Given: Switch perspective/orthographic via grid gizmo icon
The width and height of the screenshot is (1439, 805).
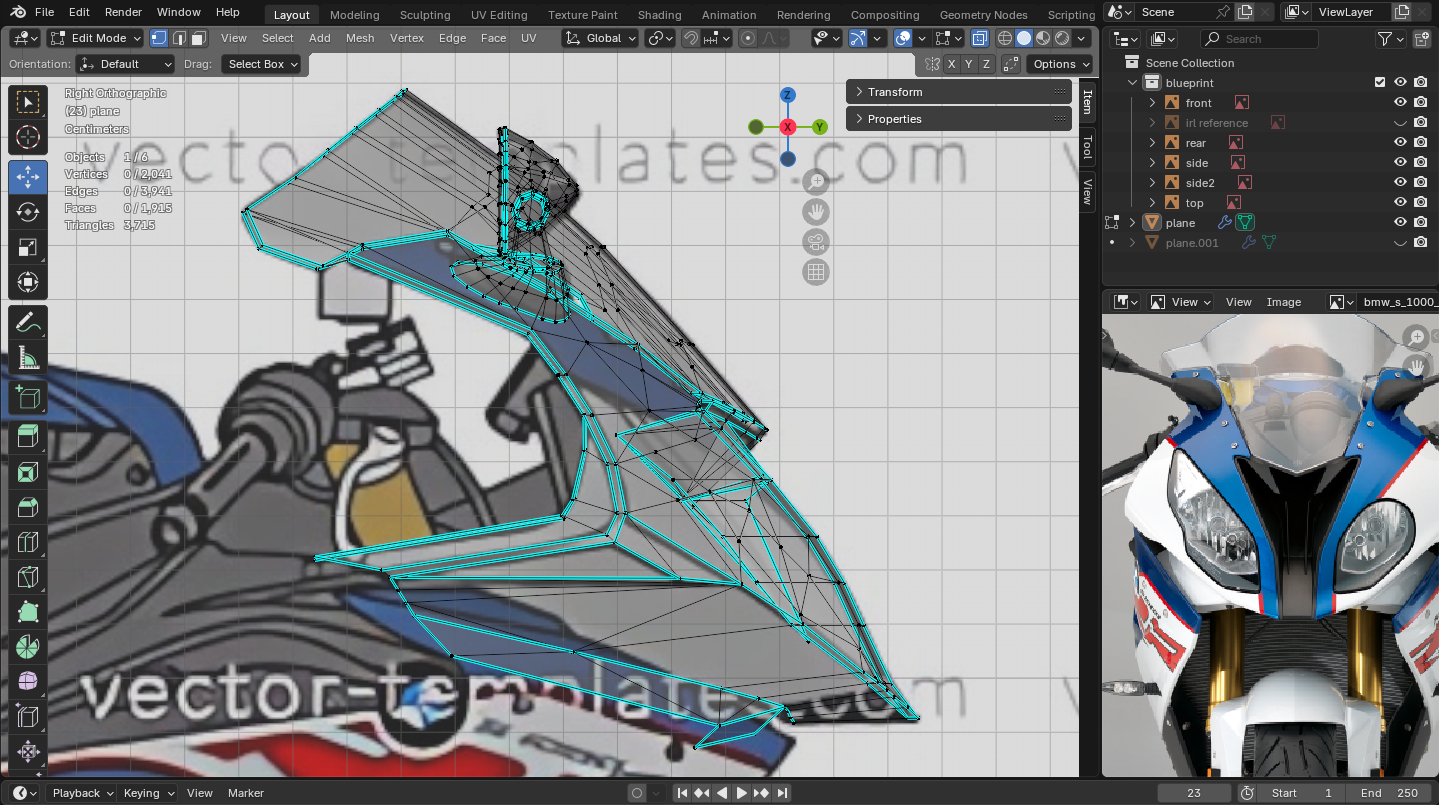Looking at the screenshot, I should tap(817, 272).
